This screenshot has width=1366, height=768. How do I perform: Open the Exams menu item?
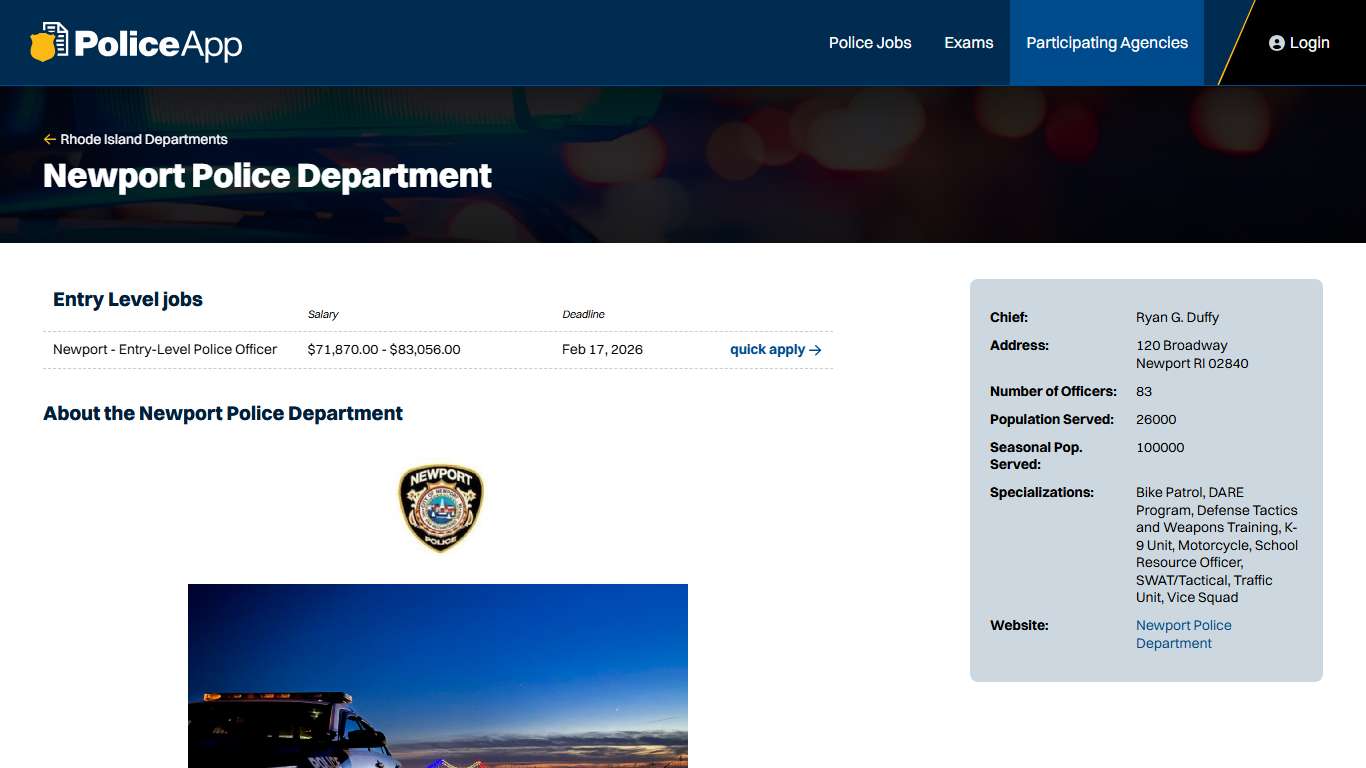968,43
